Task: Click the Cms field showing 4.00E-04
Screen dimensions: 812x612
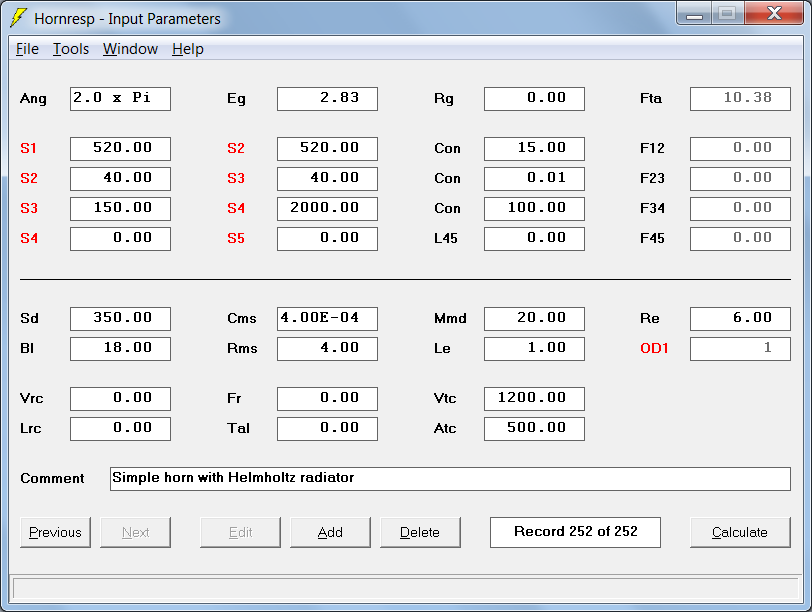Action: pyautogui.click(x=327, y=318)
